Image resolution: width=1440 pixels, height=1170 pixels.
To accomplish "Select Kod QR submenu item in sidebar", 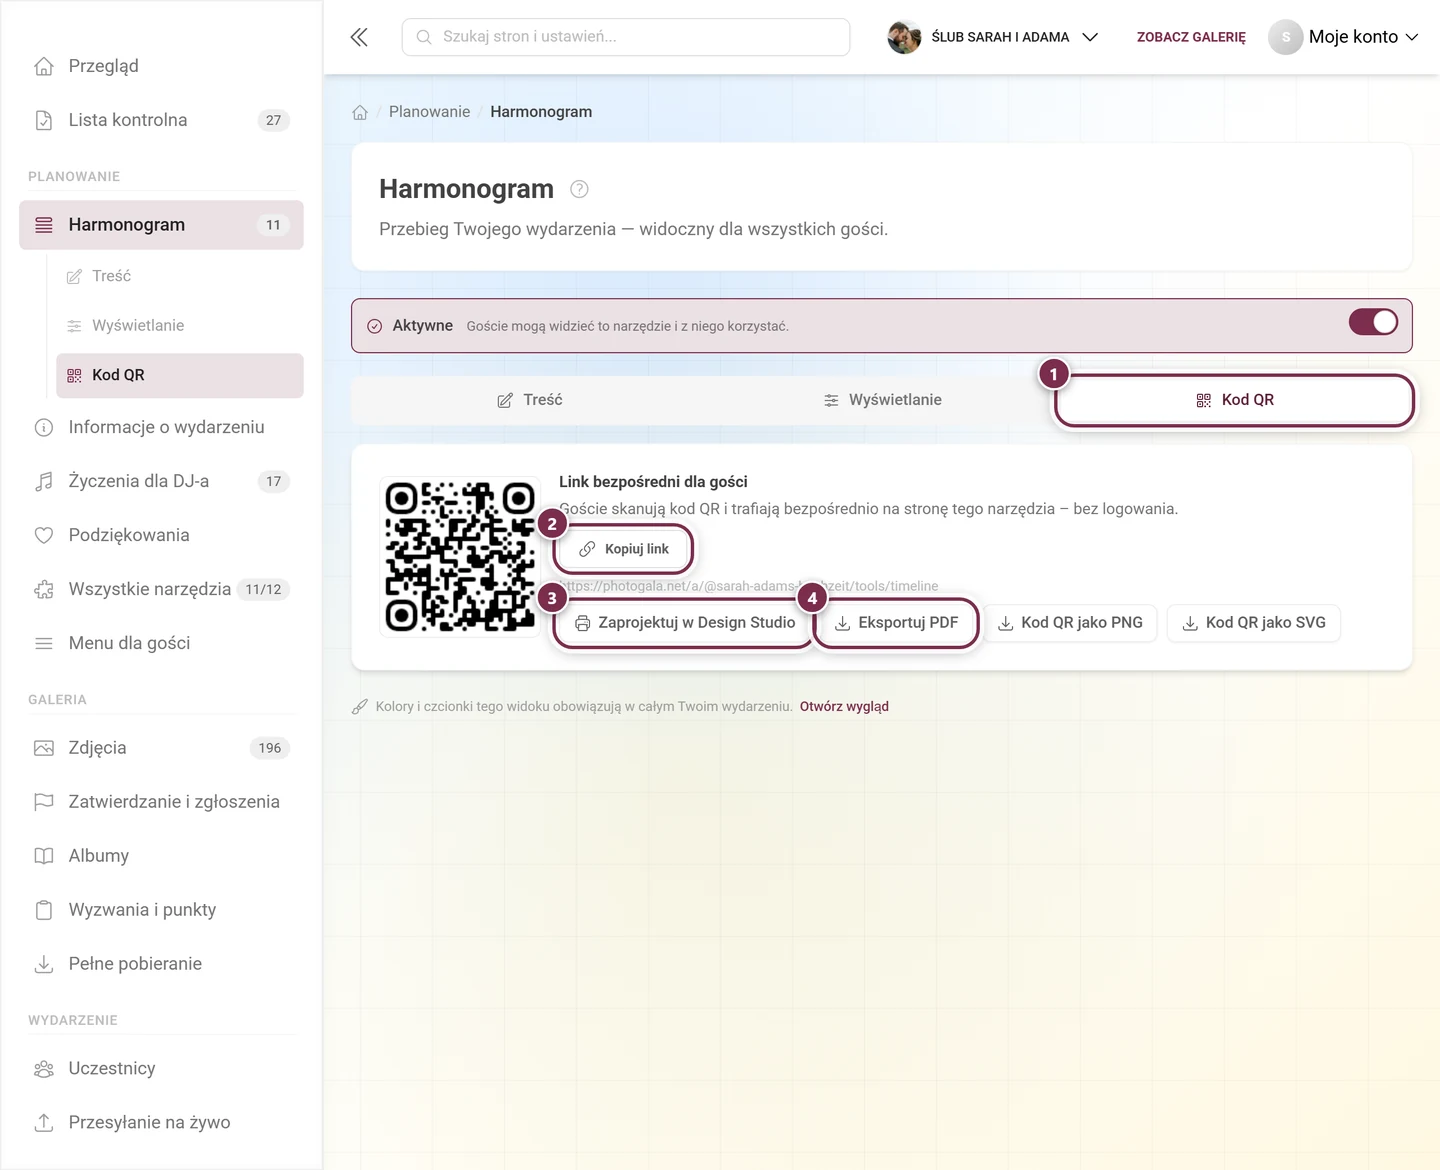I will pos(180,375).
